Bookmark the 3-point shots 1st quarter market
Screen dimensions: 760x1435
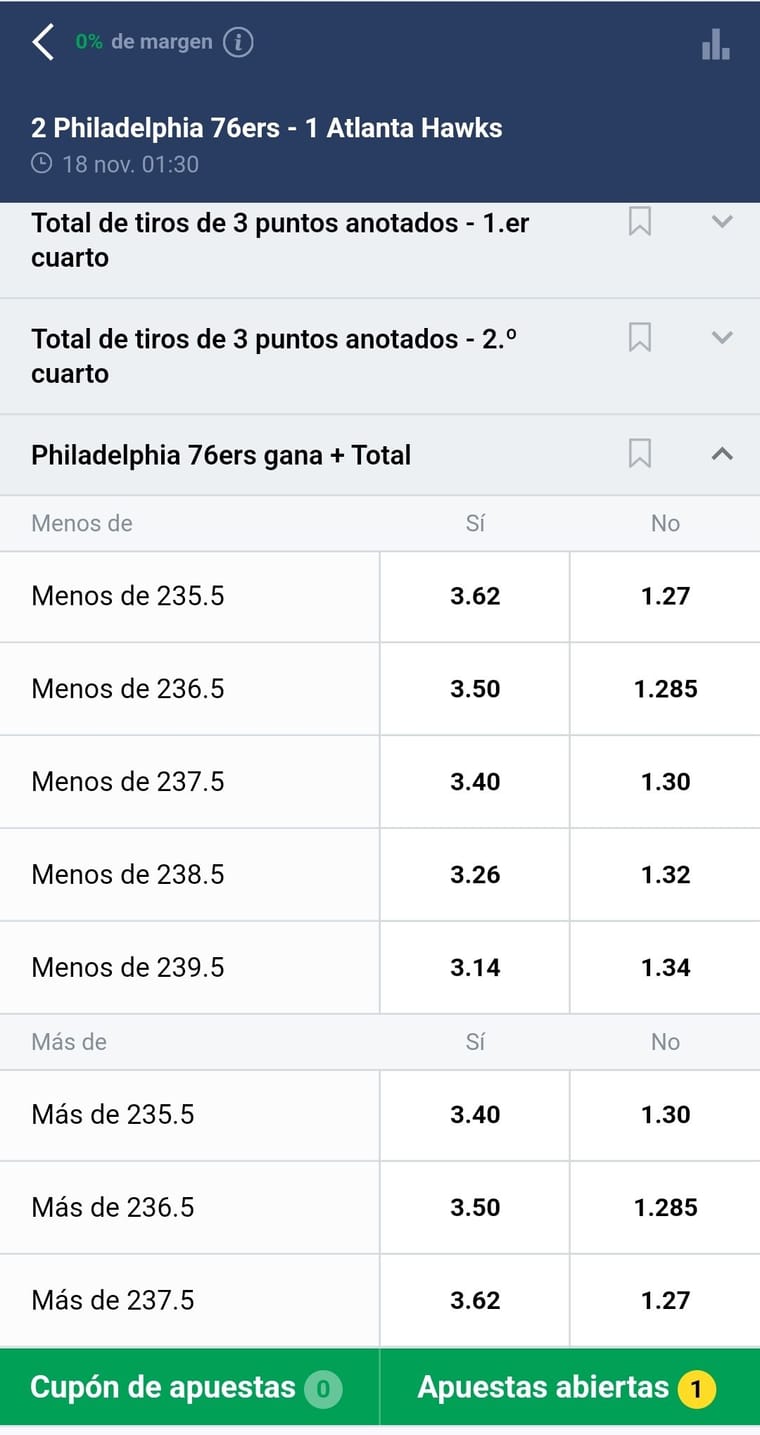640,222
